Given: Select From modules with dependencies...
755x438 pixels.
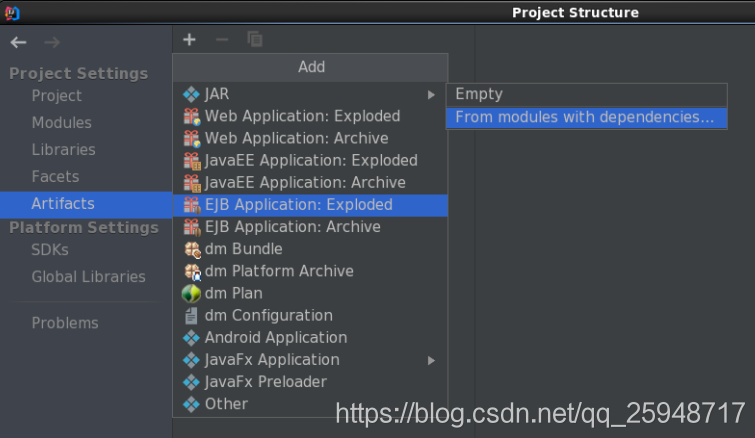Looking at the screenshot, I should (586, 118).
